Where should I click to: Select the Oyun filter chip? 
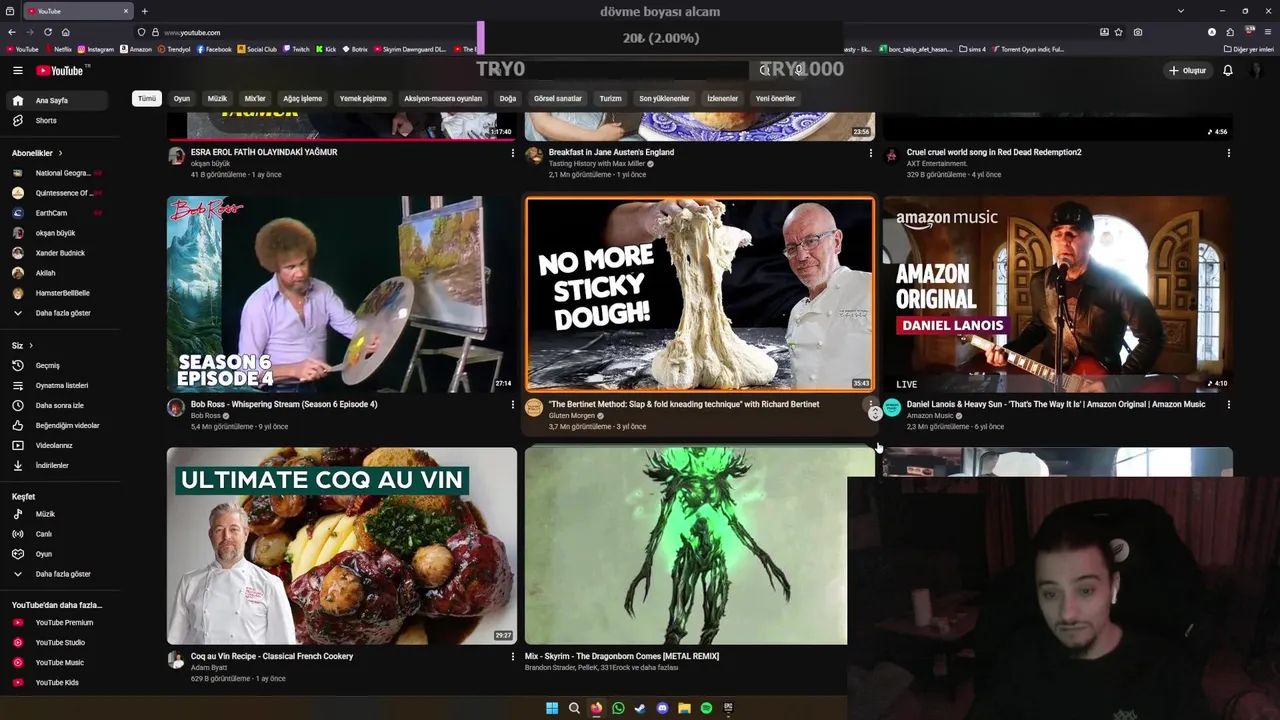tap(182, 98)
